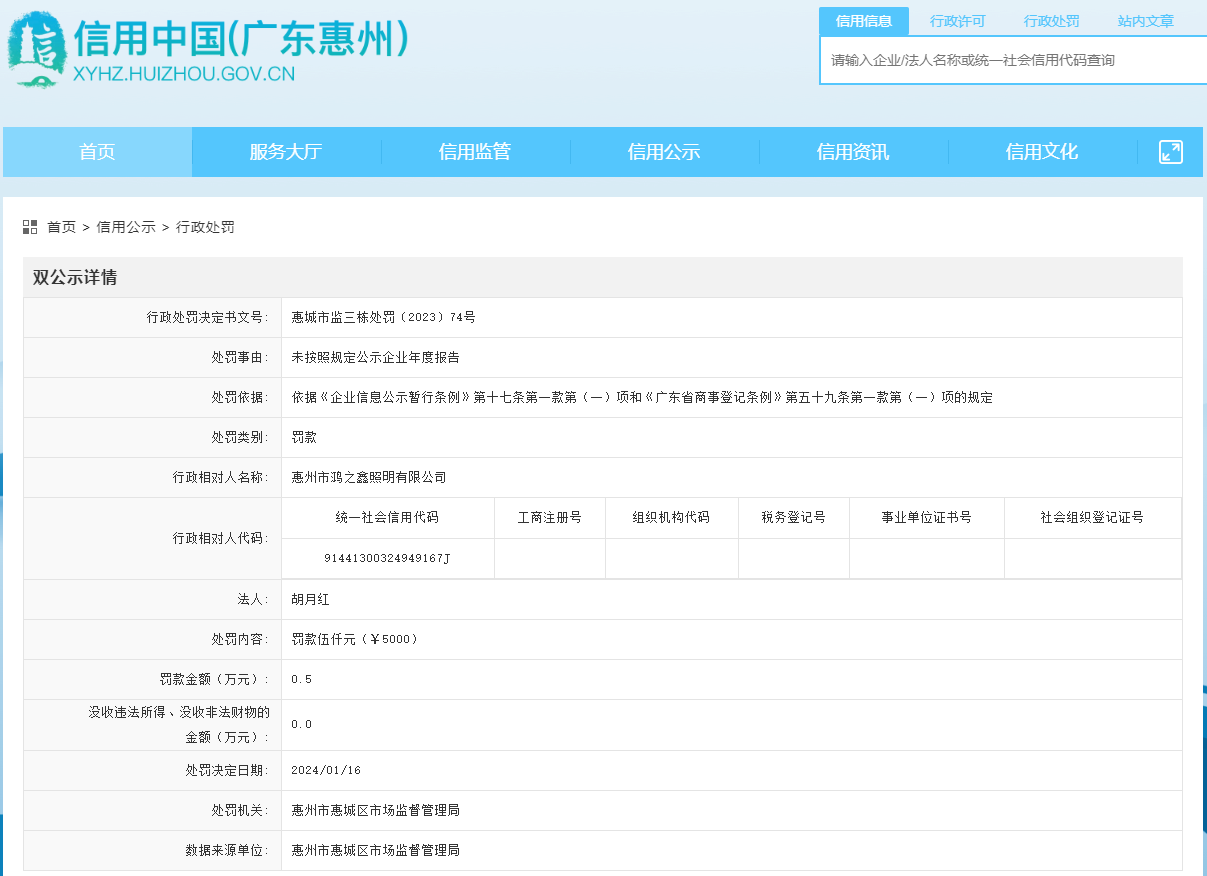Click the 统一社会信用代码 column header
The image size is (1207, 876).
pyautogui.click(x=387, y=518)
